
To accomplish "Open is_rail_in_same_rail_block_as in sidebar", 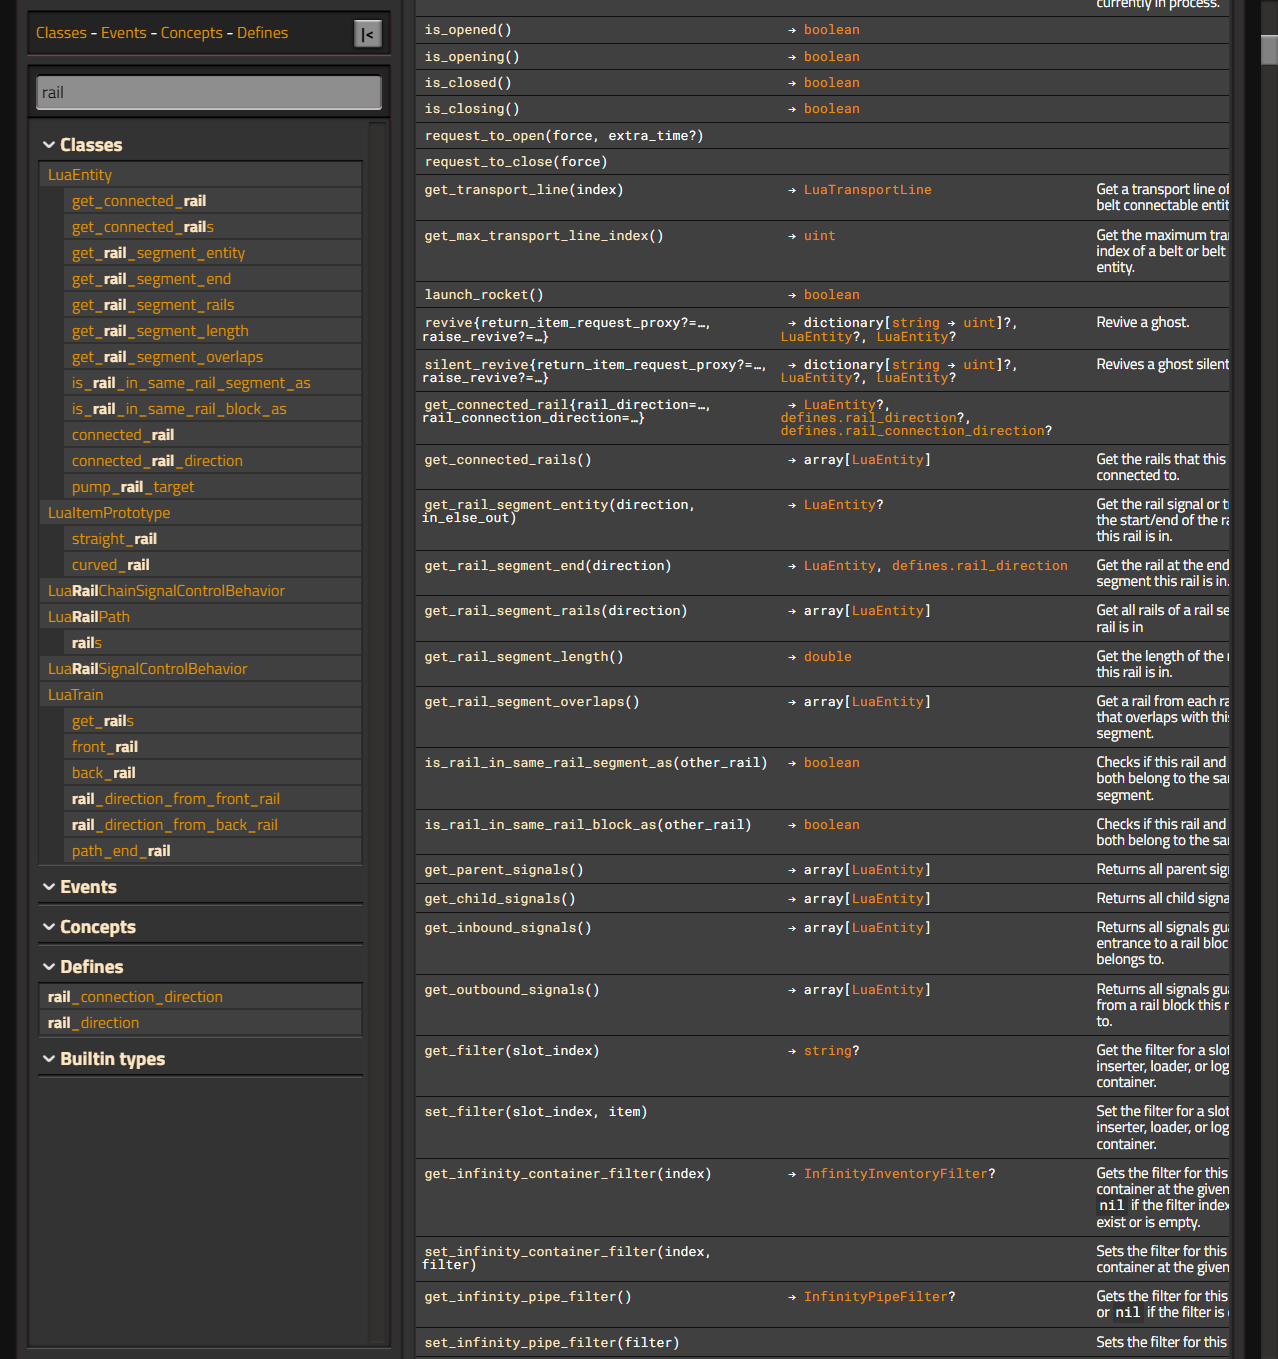I will [x=179, y=409].
